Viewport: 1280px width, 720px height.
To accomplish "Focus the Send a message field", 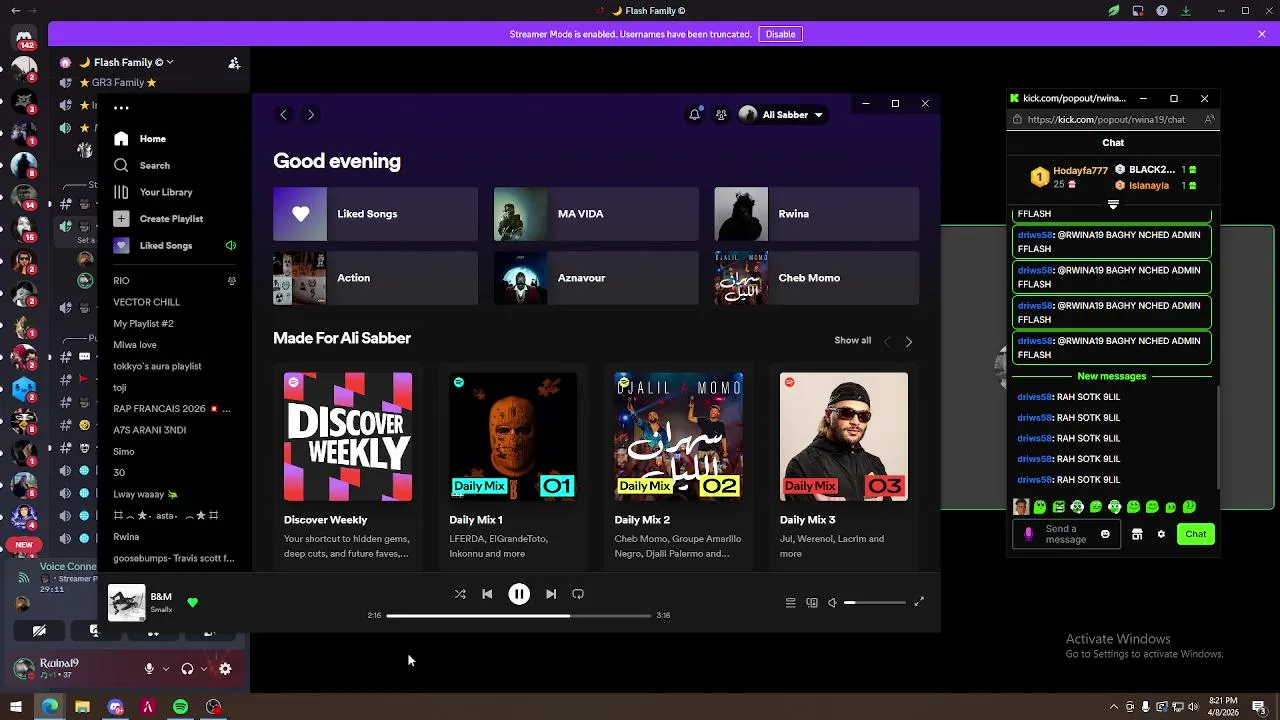I will [x=1066, y=534].
